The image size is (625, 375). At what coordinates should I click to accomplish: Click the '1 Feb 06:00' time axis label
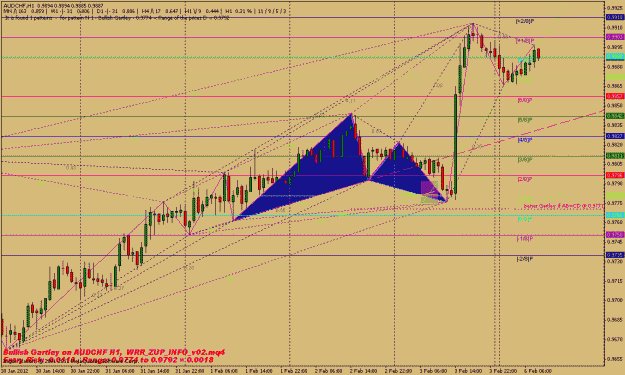tap(224, 371)
